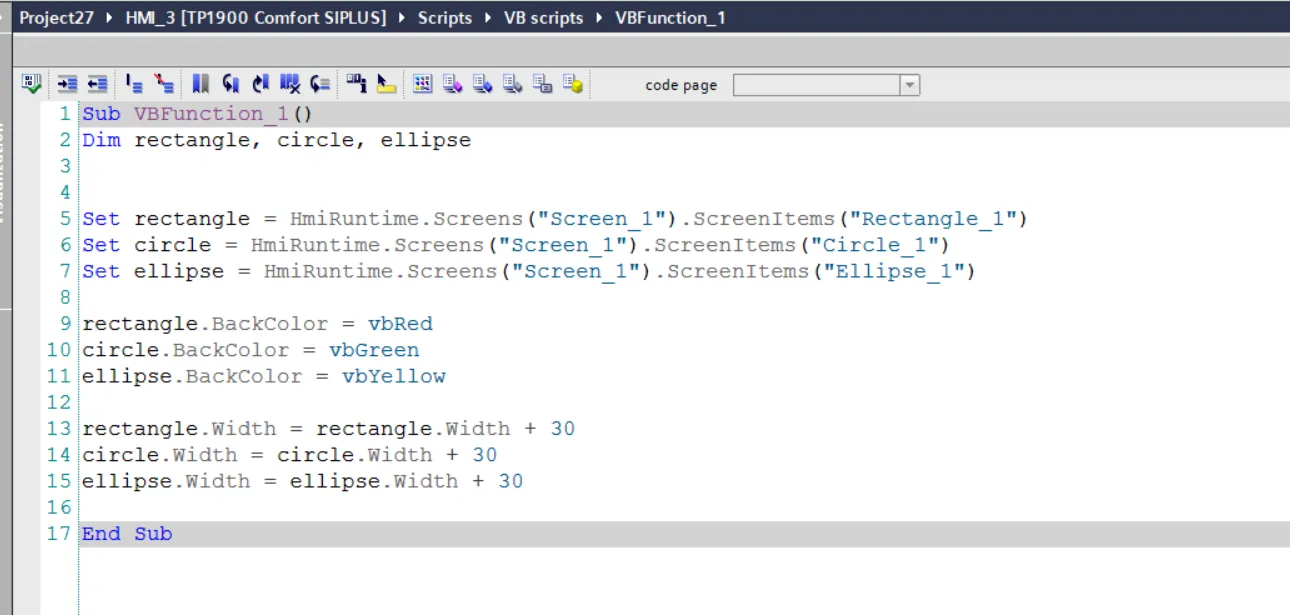The image size is (1290, 615).
Task: Click the arrow after Project27 in breadcrumb
Action: [109, 18]
